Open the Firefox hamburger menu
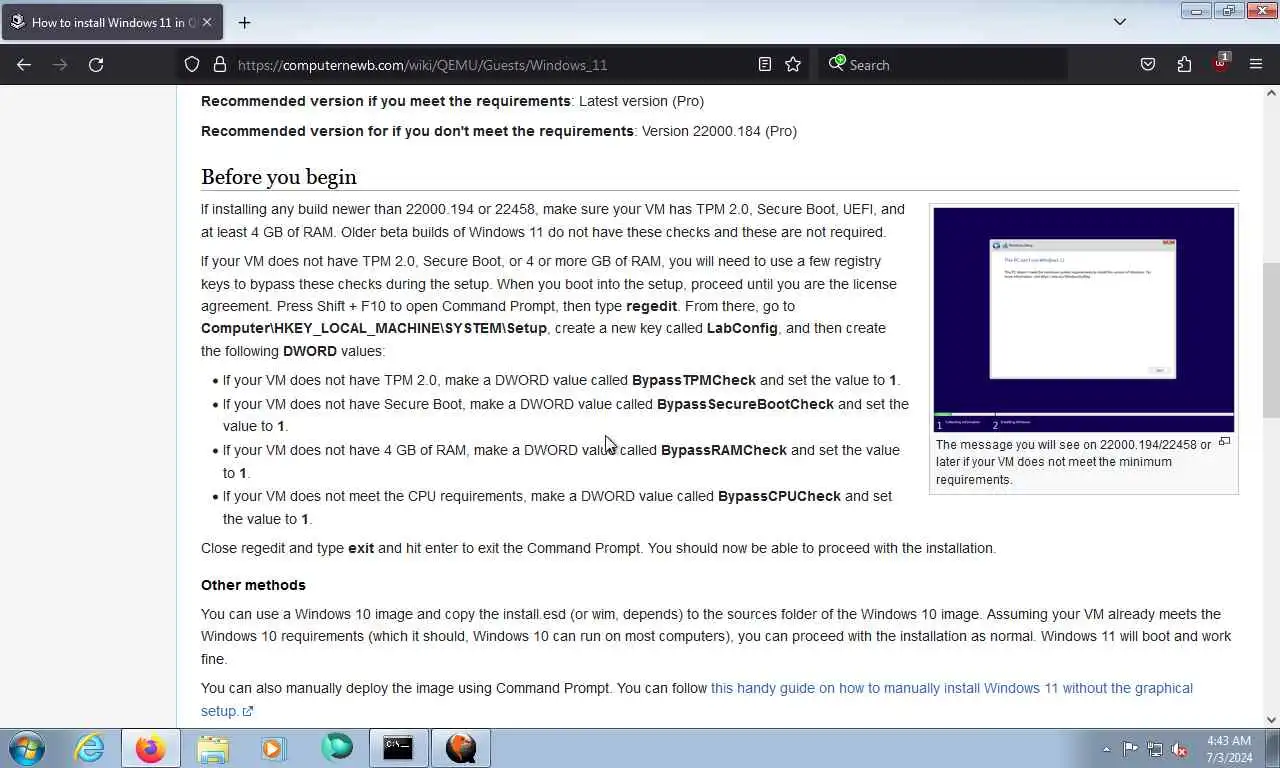 tap(1256, 64)
